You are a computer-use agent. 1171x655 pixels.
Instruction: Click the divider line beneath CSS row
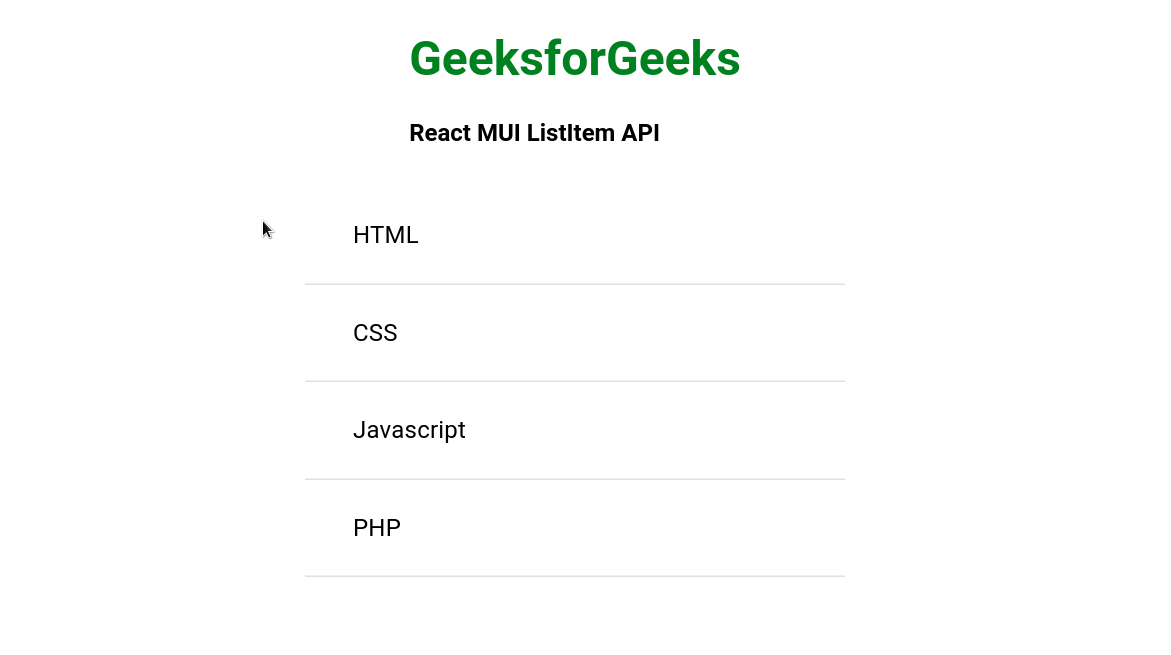click(x=575, y=382)
